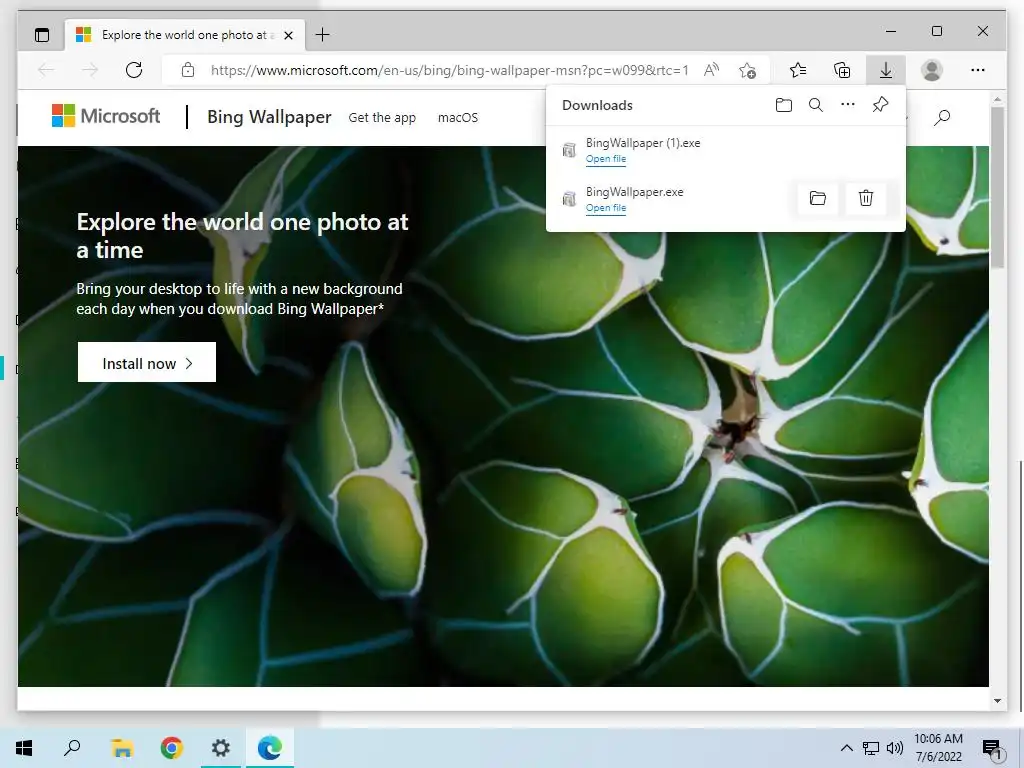
Task: Open file link under BingWallpaper (1).exe
Action: click(x=606, y=159)
